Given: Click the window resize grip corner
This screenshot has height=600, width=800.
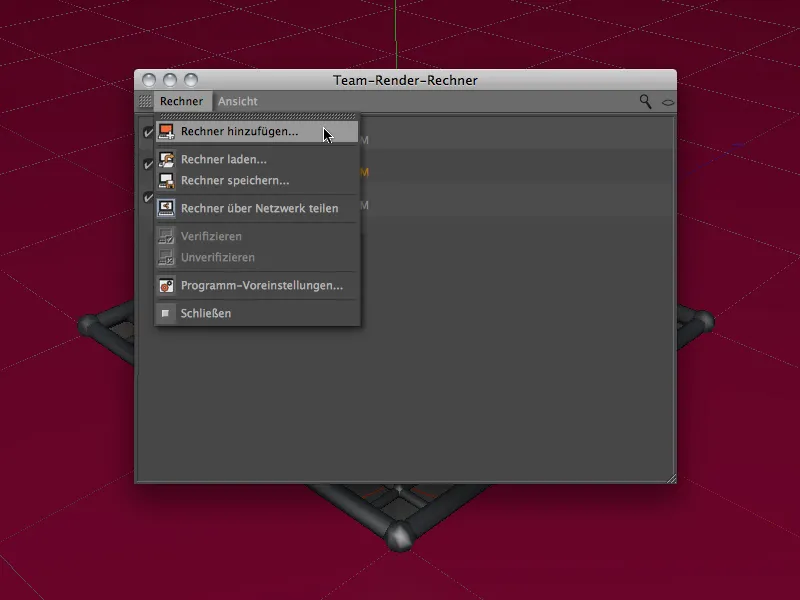Looking at the screenshot, I should pyautogui.click(x=671, y=478).
